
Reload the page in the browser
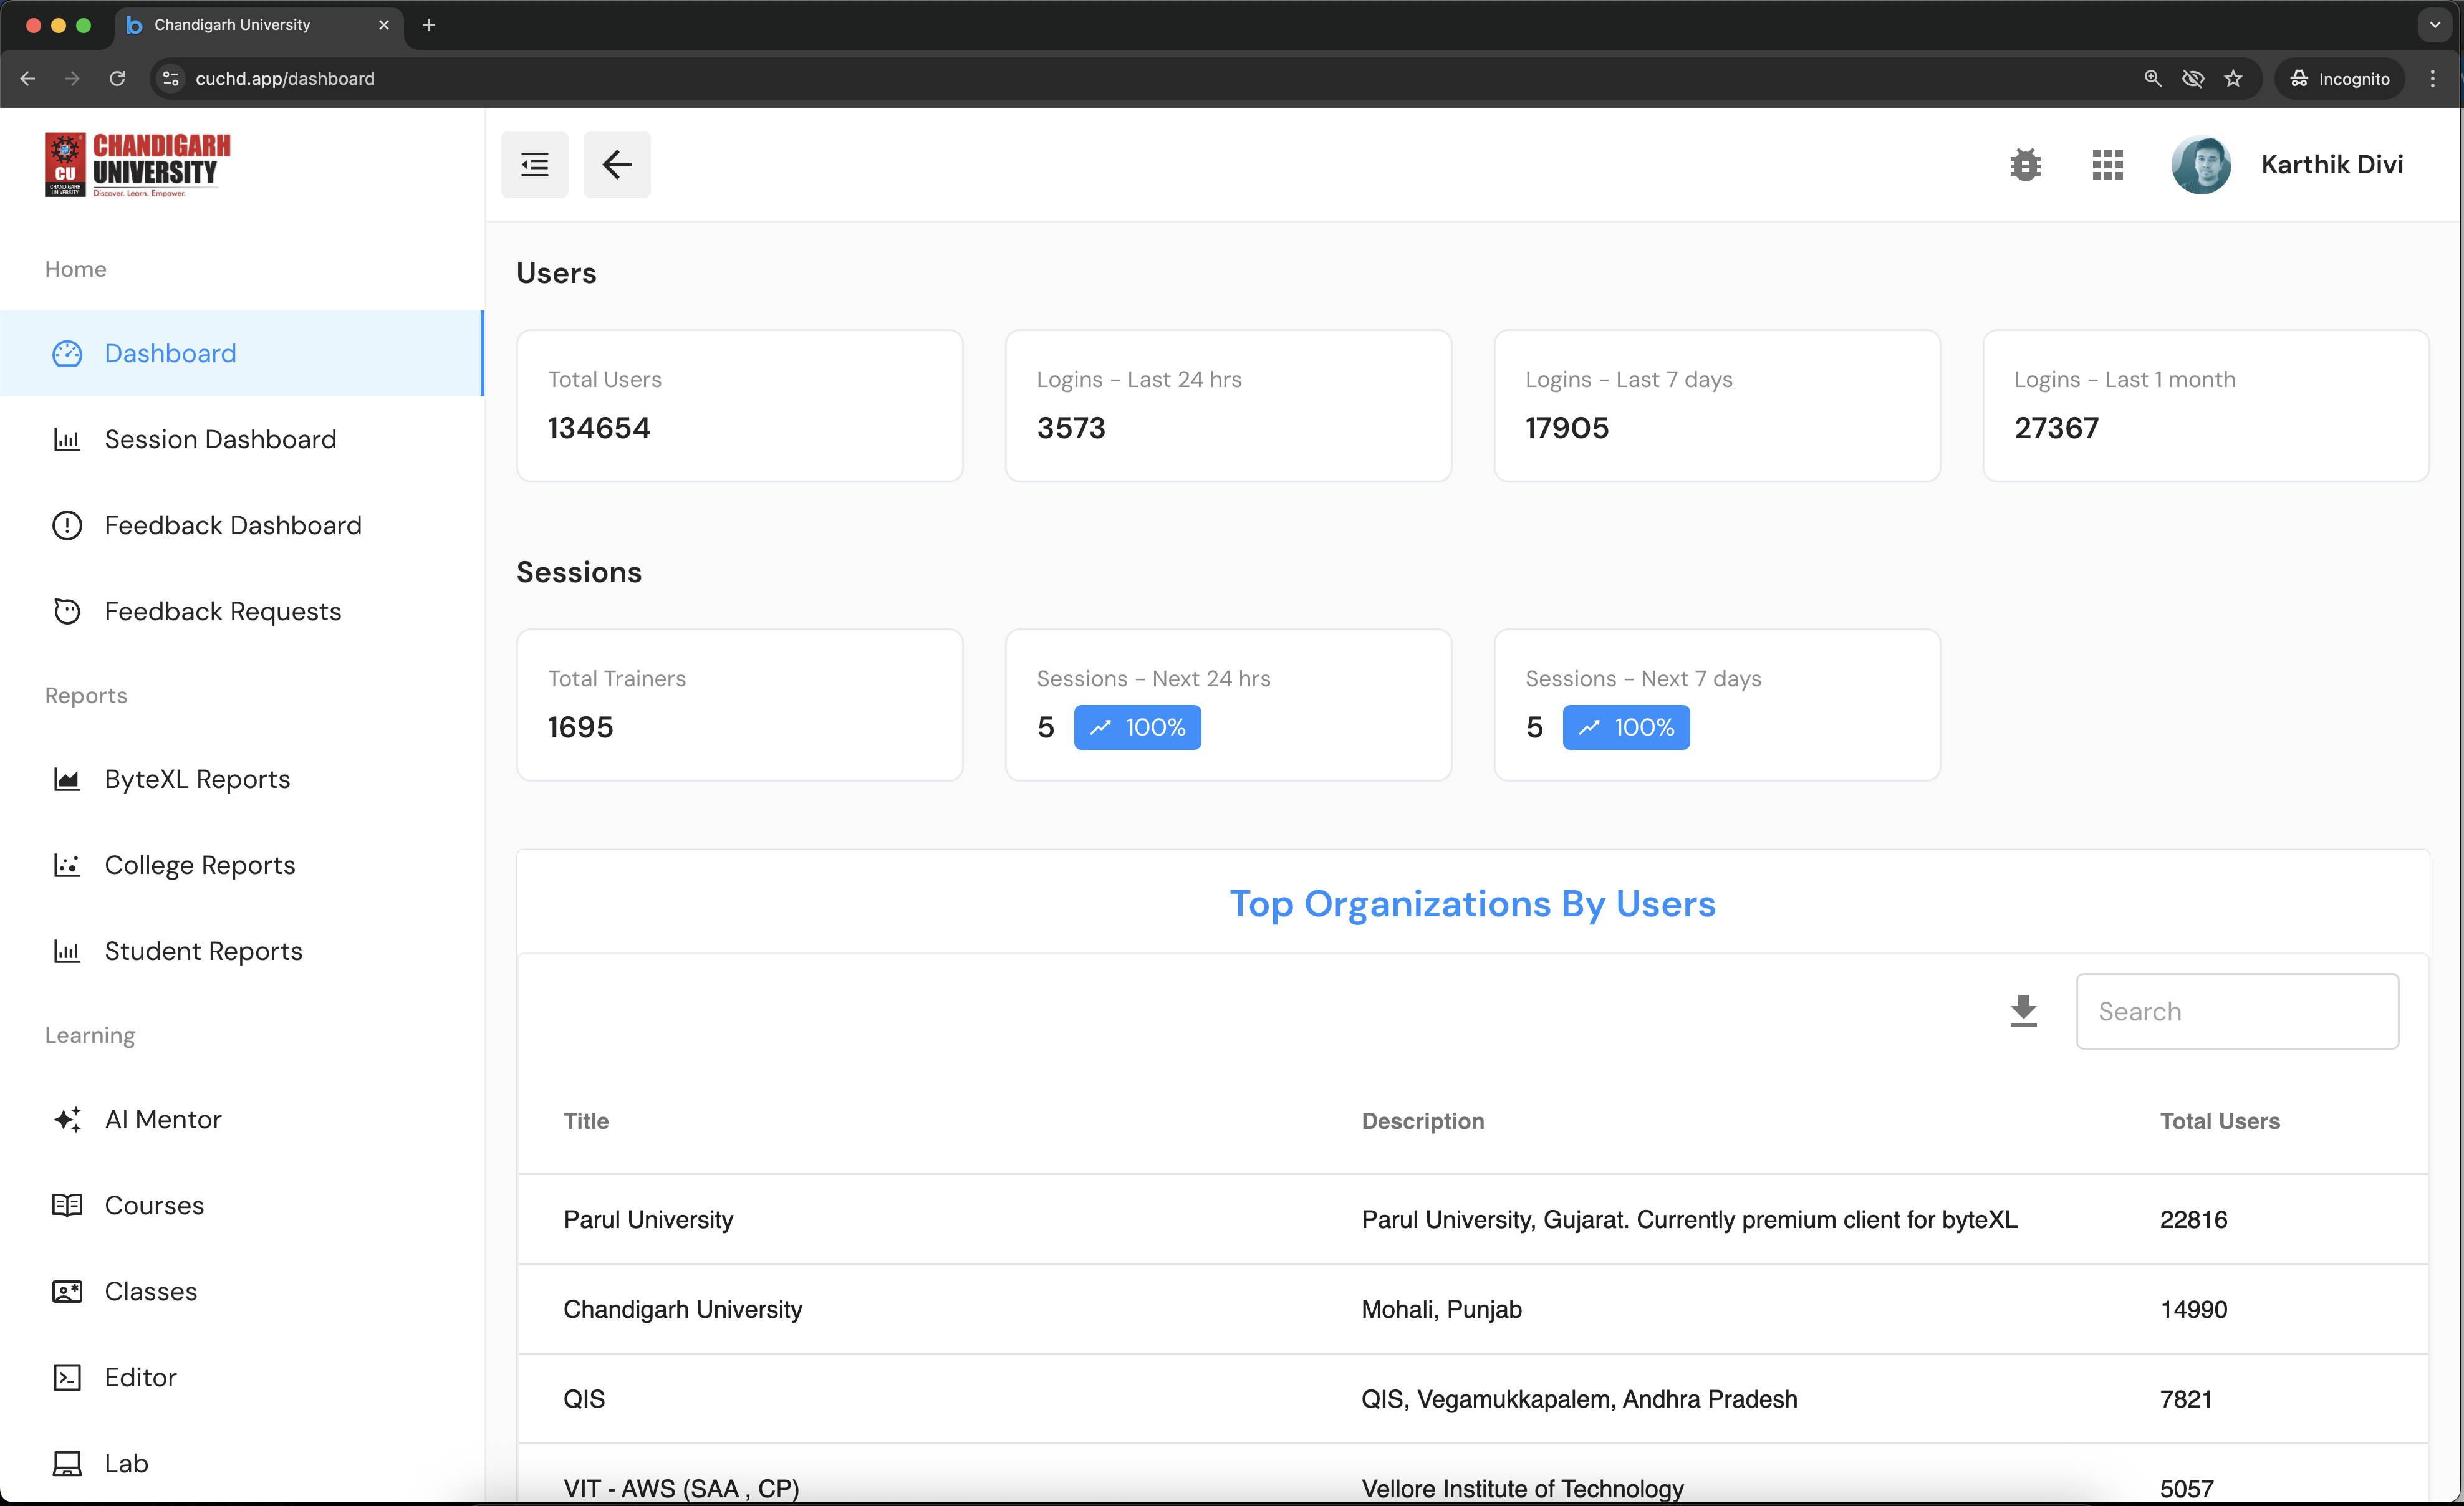click(117, 78)
